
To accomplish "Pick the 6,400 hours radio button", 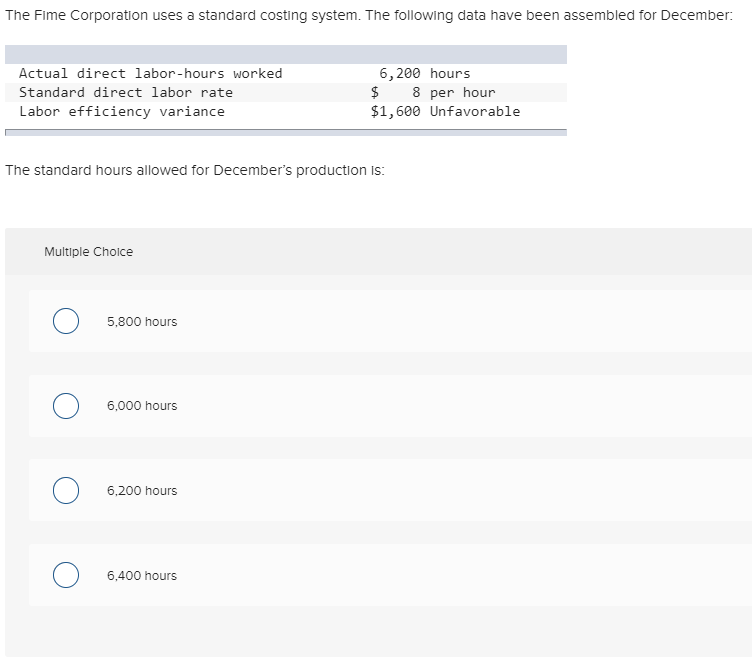I will [x=66, y=575].
